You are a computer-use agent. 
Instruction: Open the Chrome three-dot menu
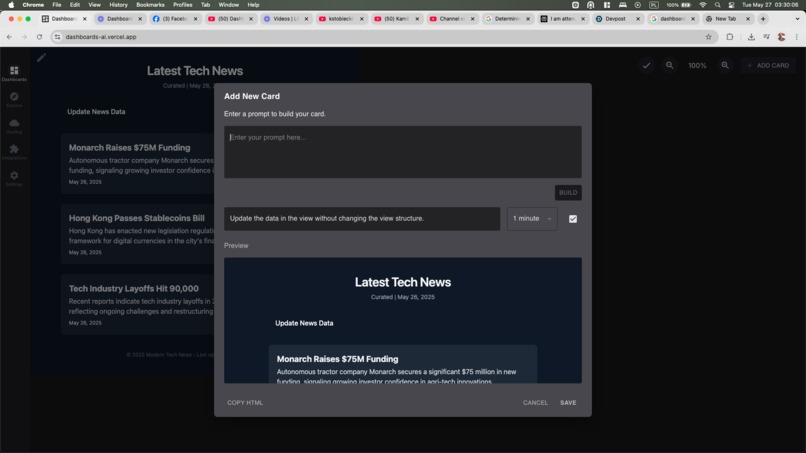coord(797,37)
